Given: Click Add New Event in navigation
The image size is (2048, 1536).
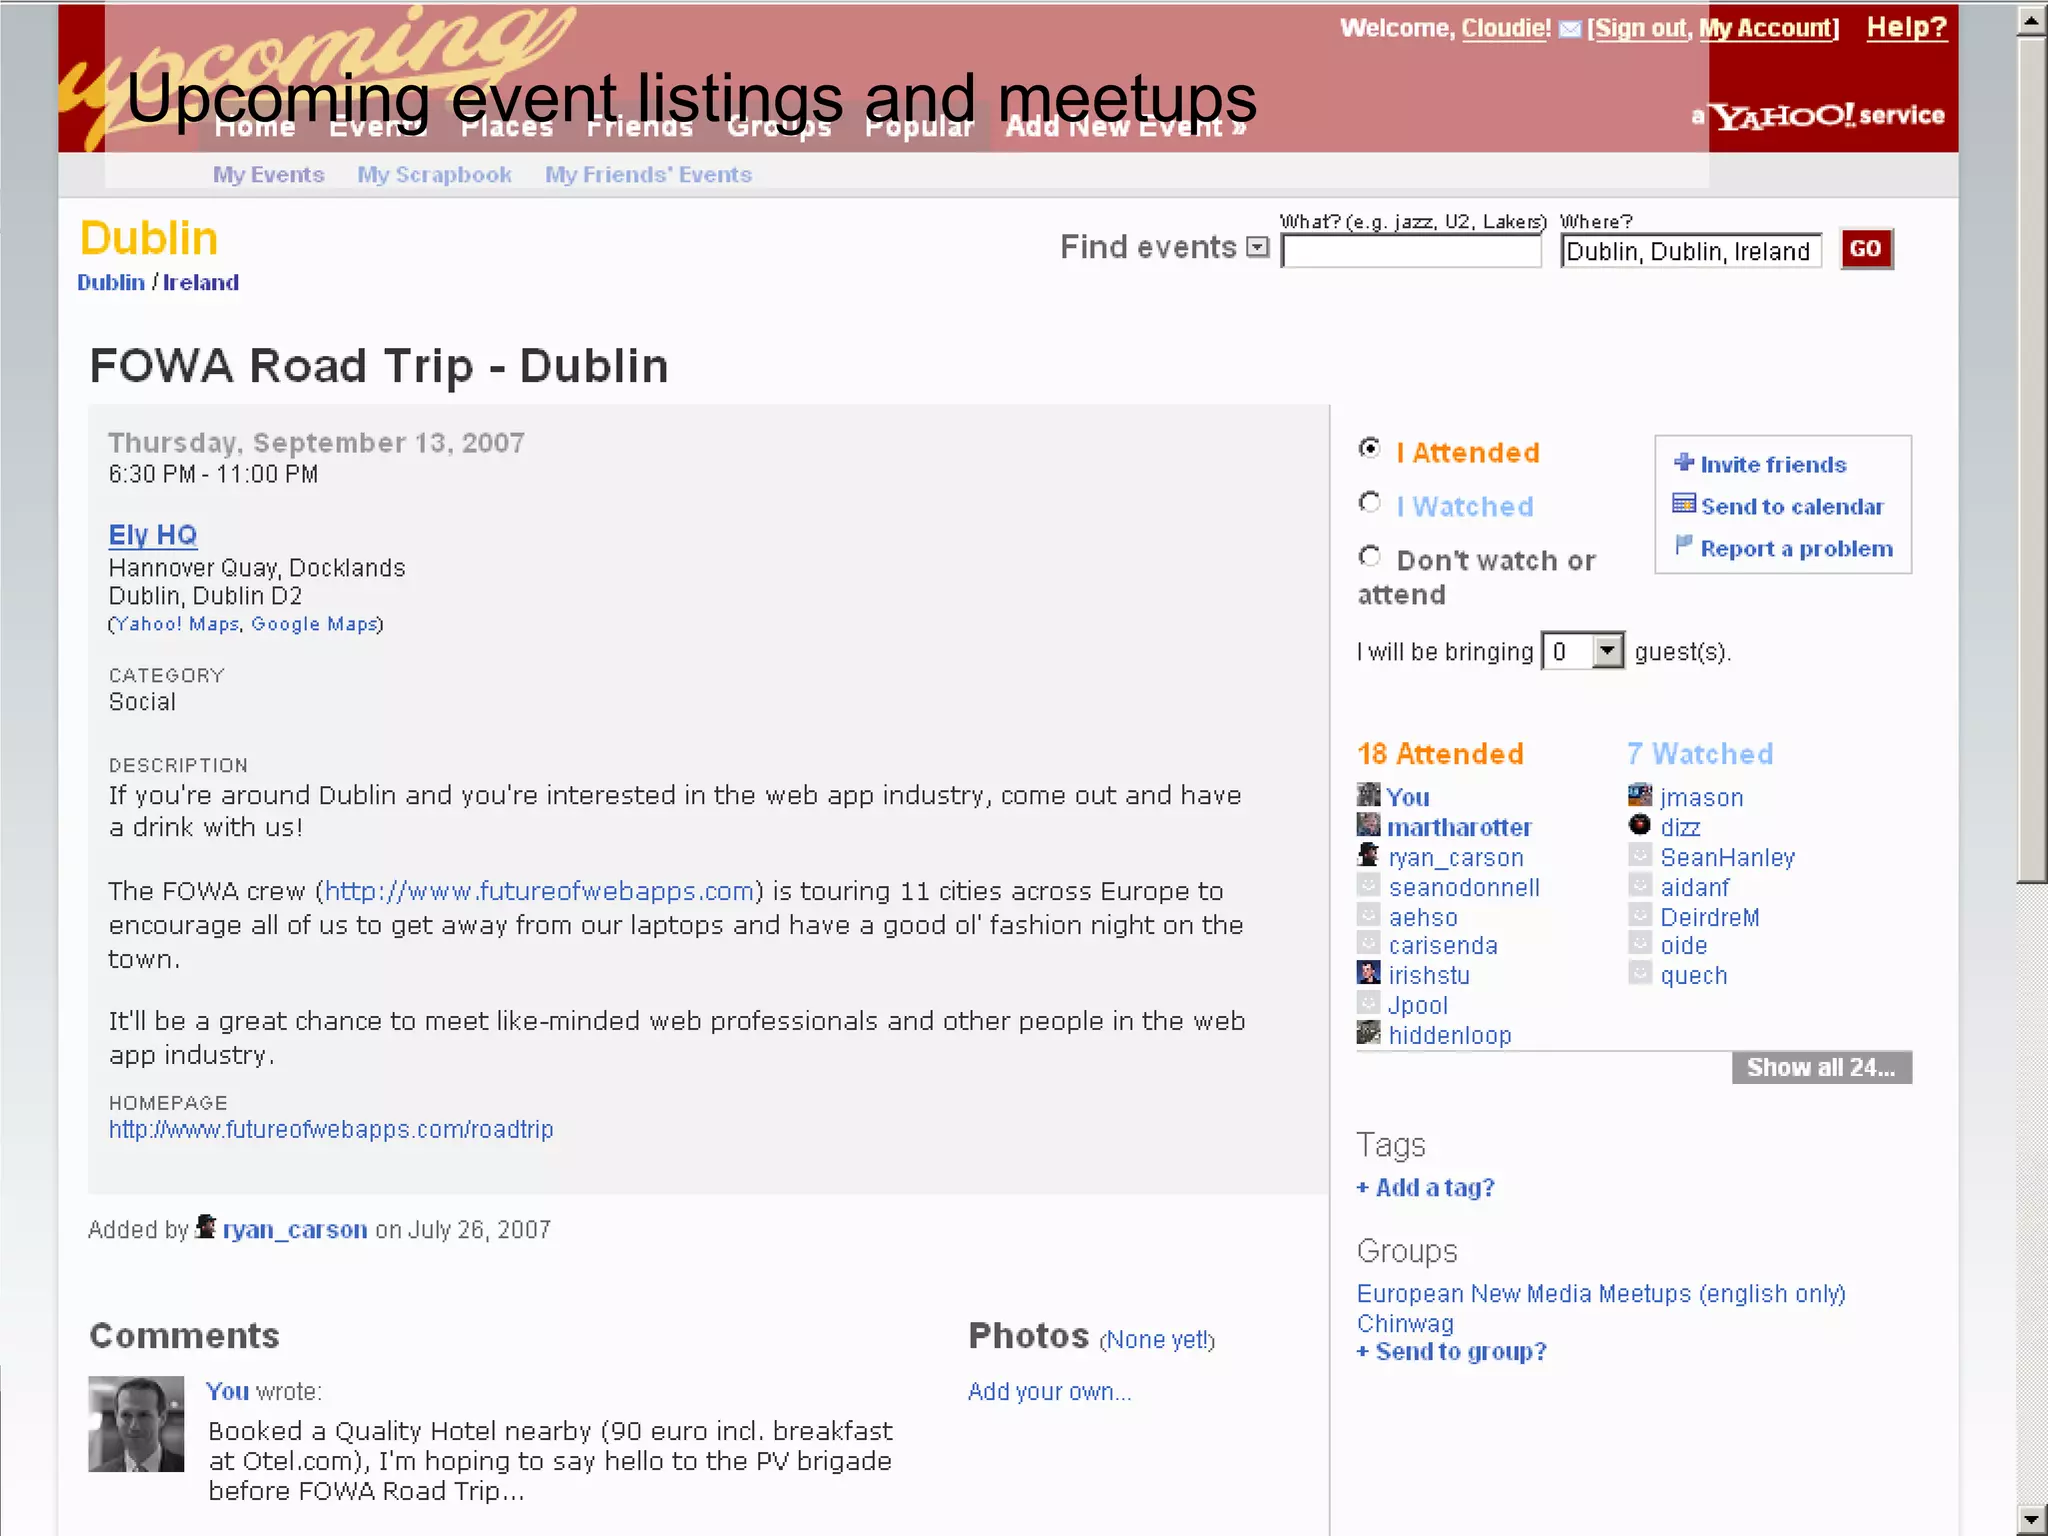Looking at the screenshot, I should pos(1126,127).
